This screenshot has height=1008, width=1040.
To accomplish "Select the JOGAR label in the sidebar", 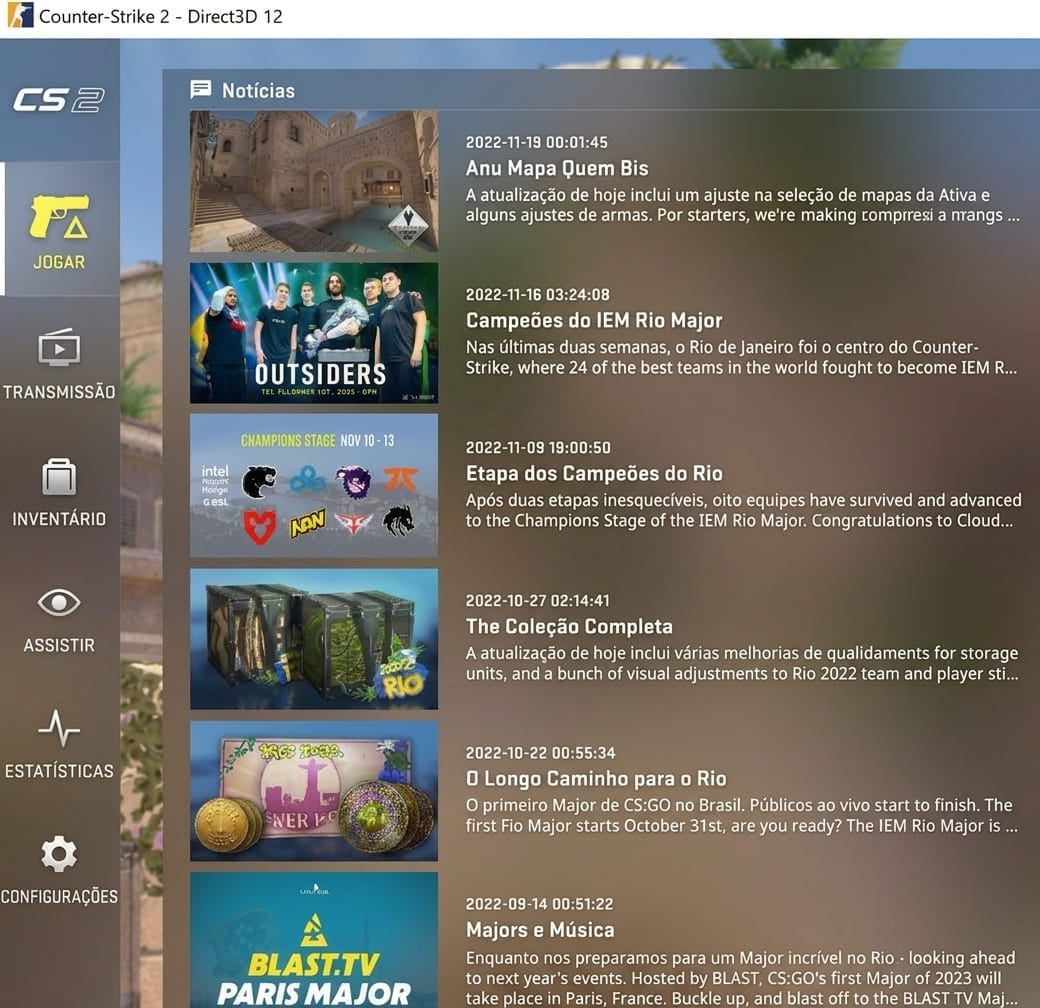I will click(x=59, y=263).
